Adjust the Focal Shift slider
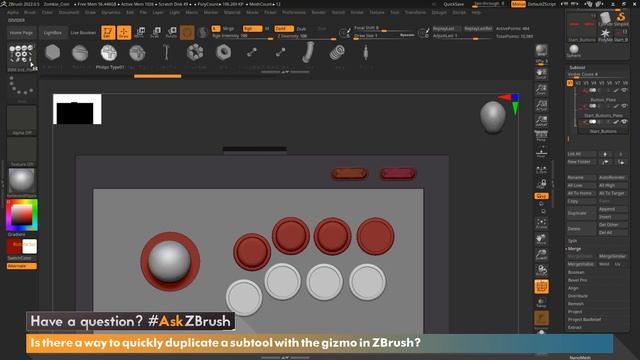This screenshot has width=640, height=360. [x=384, y=28]
